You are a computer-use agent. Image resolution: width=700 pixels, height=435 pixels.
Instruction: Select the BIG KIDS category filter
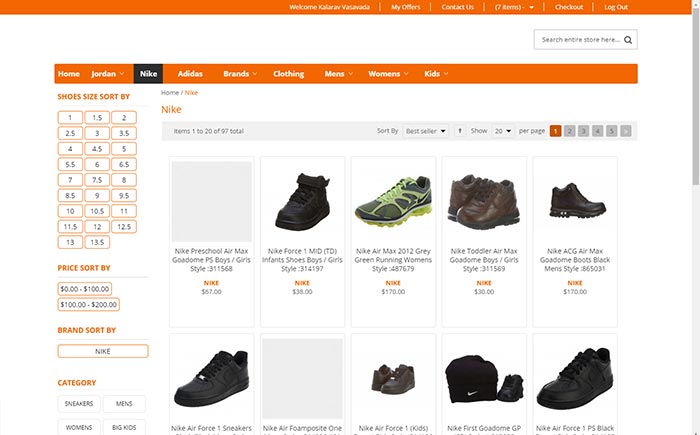pyautogui.click(x=124, y=427)
